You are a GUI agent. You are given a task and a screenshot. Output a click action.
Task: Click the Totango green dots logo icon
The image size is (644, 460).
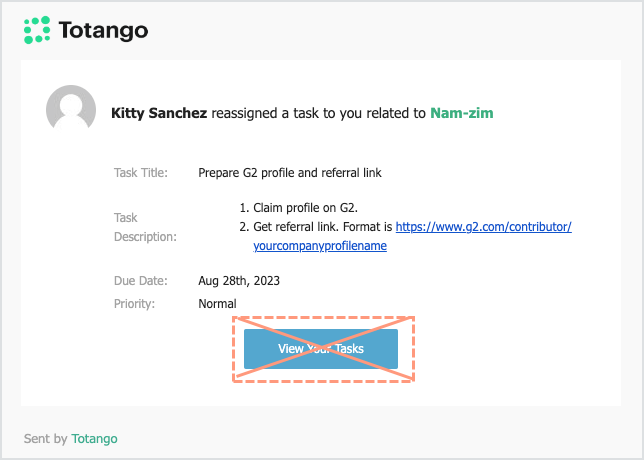pyautogui.click(x=37, y=30)
